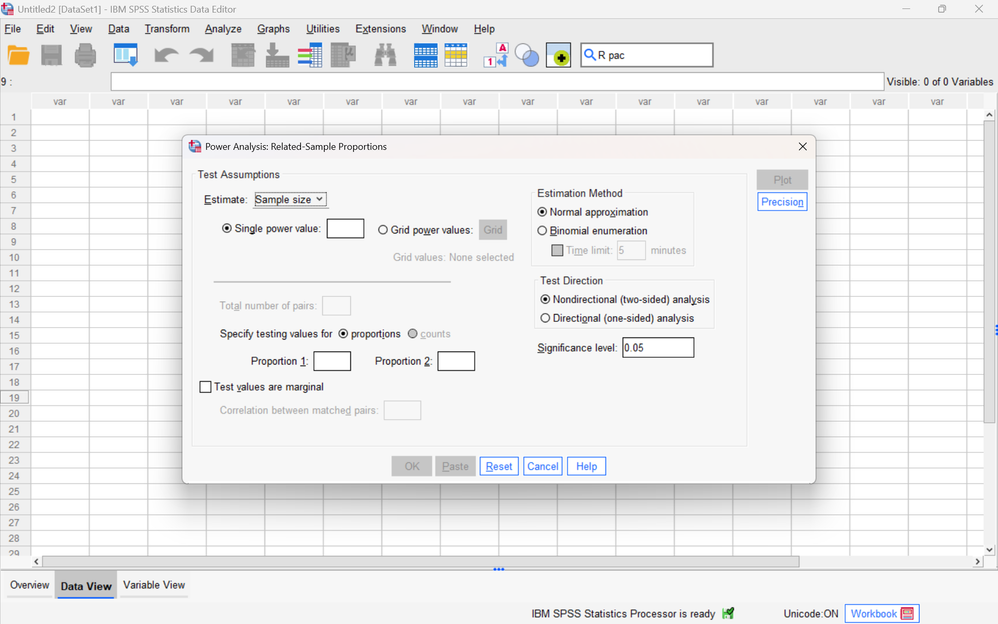Click the Run Descriptive Statistics toolbar icon
This screenshot has height=624, width=998.
343,55
